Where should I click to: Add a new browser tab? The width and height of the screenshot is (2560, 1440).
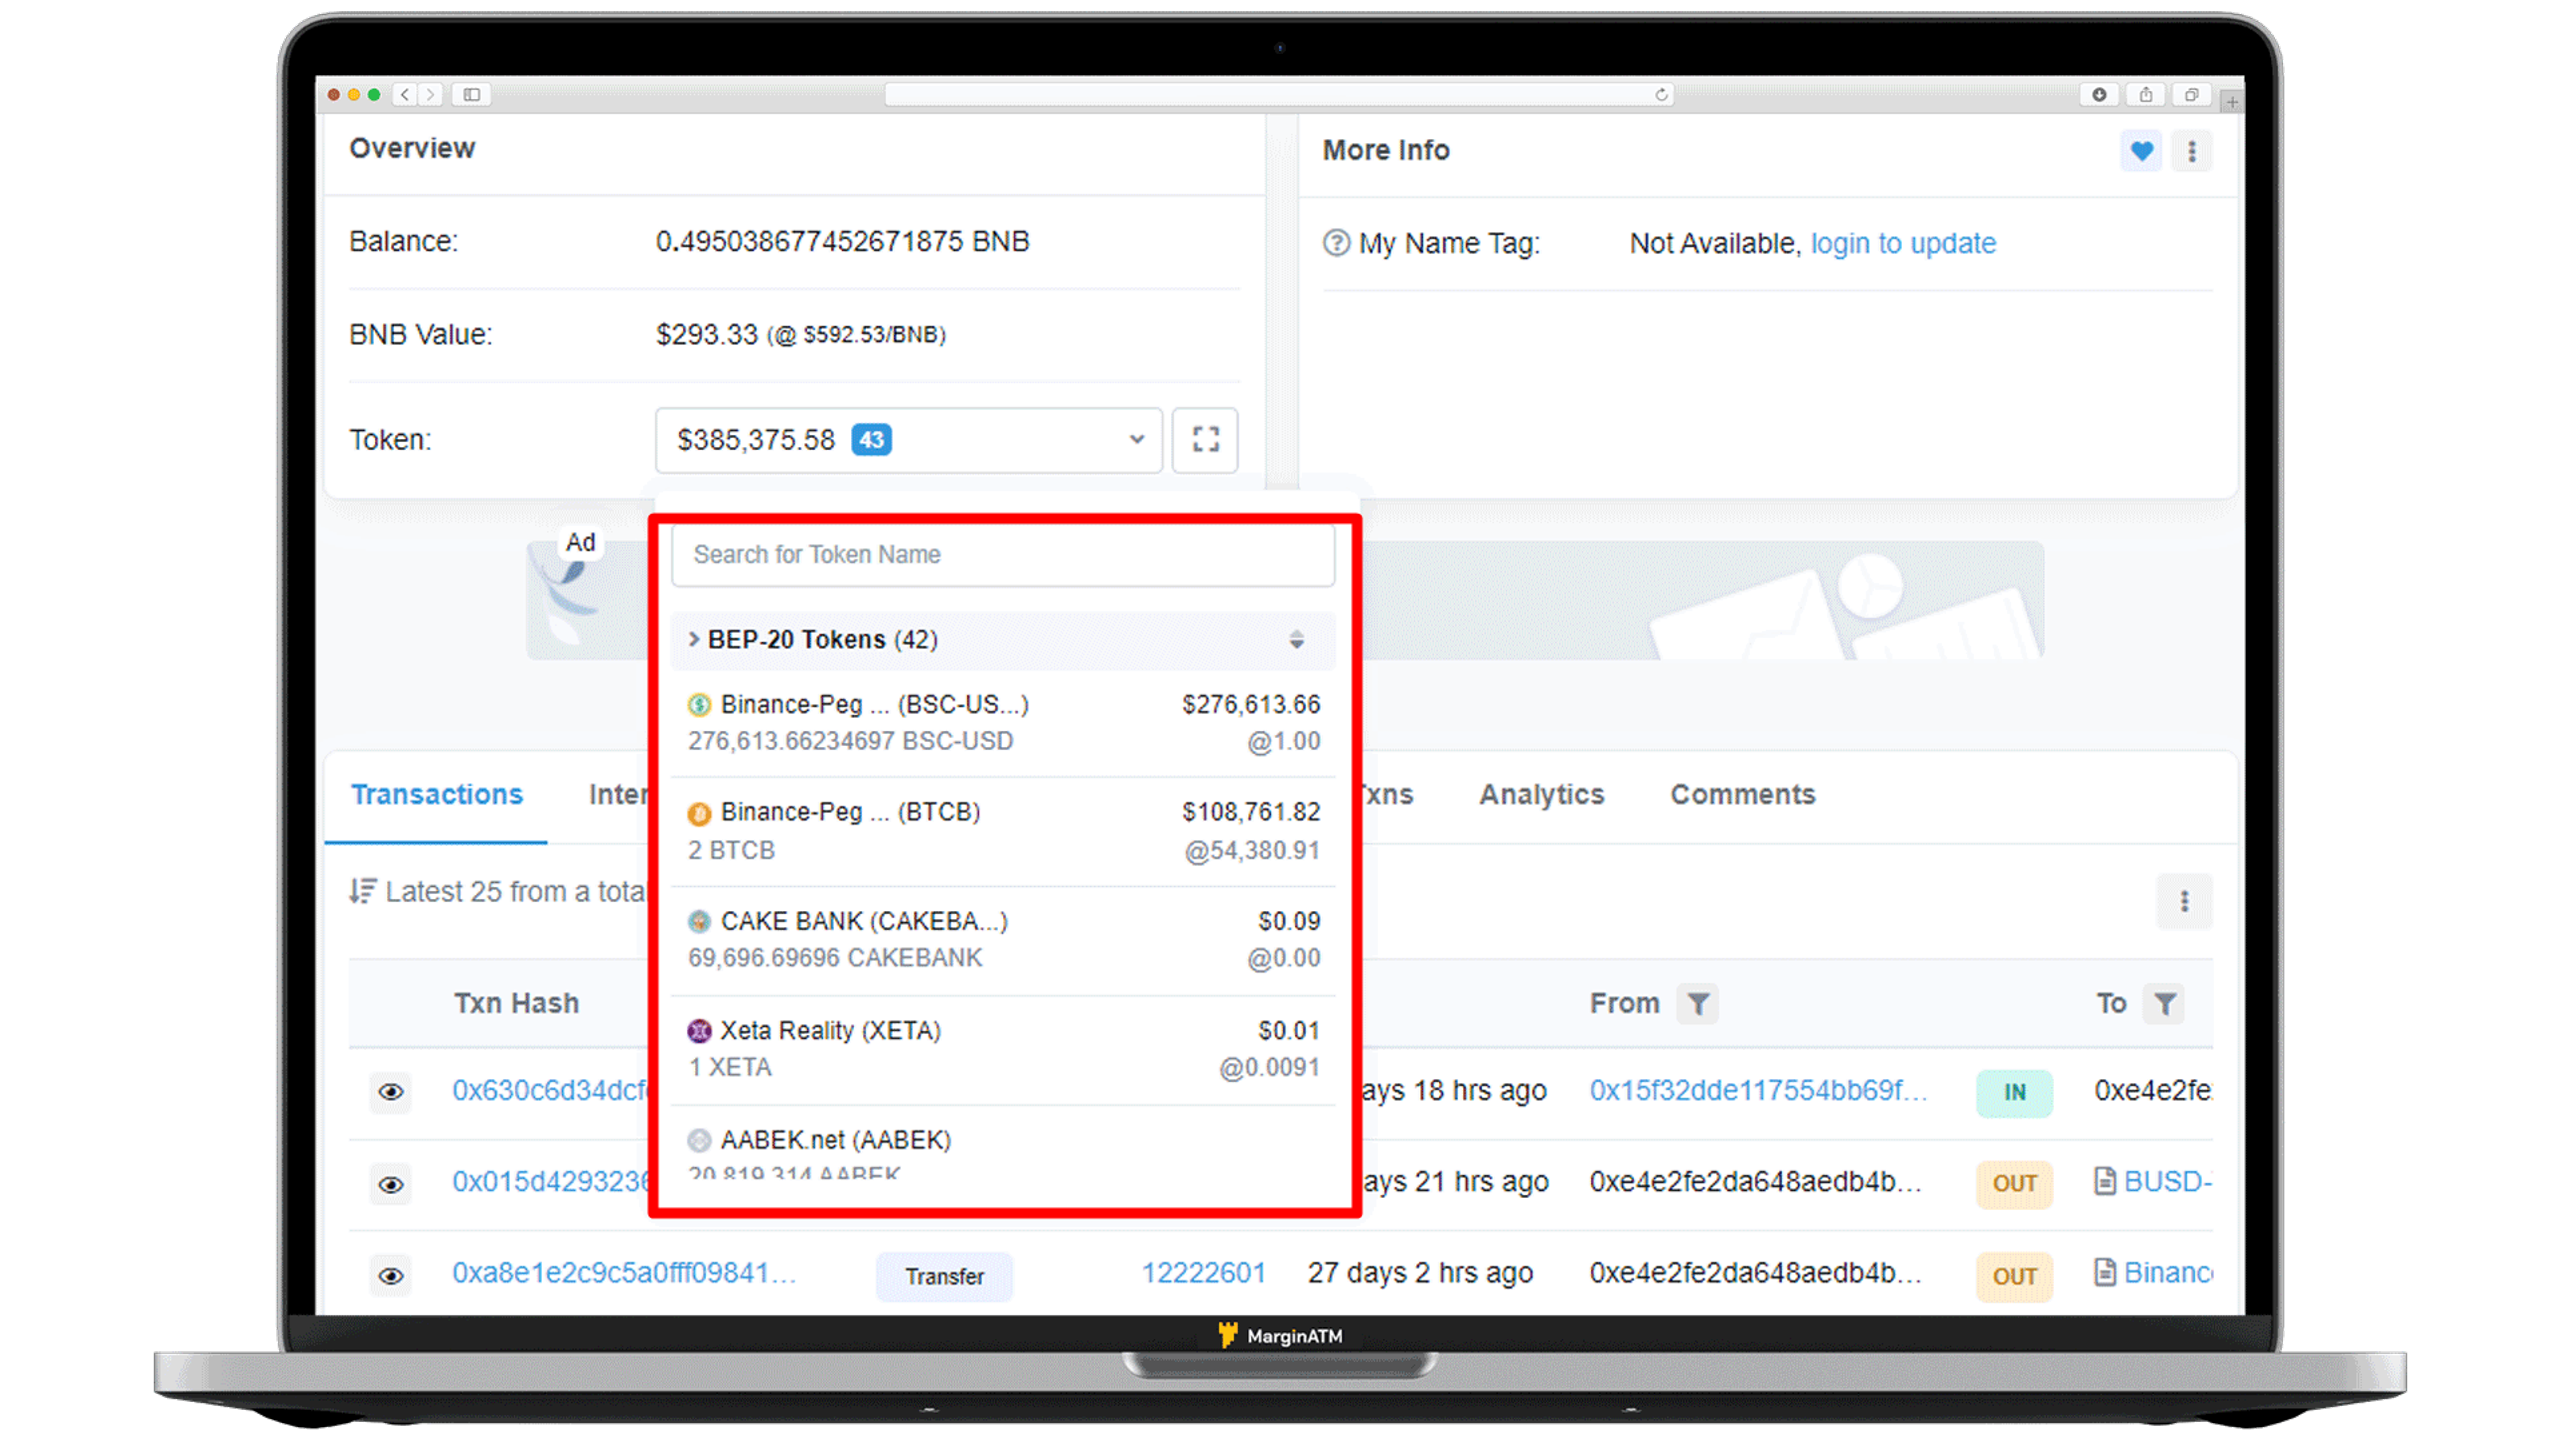coord(2232,101)
